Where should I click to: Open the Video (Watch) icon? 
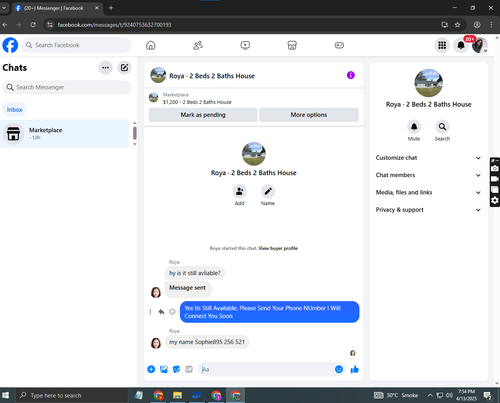[245, 45]
